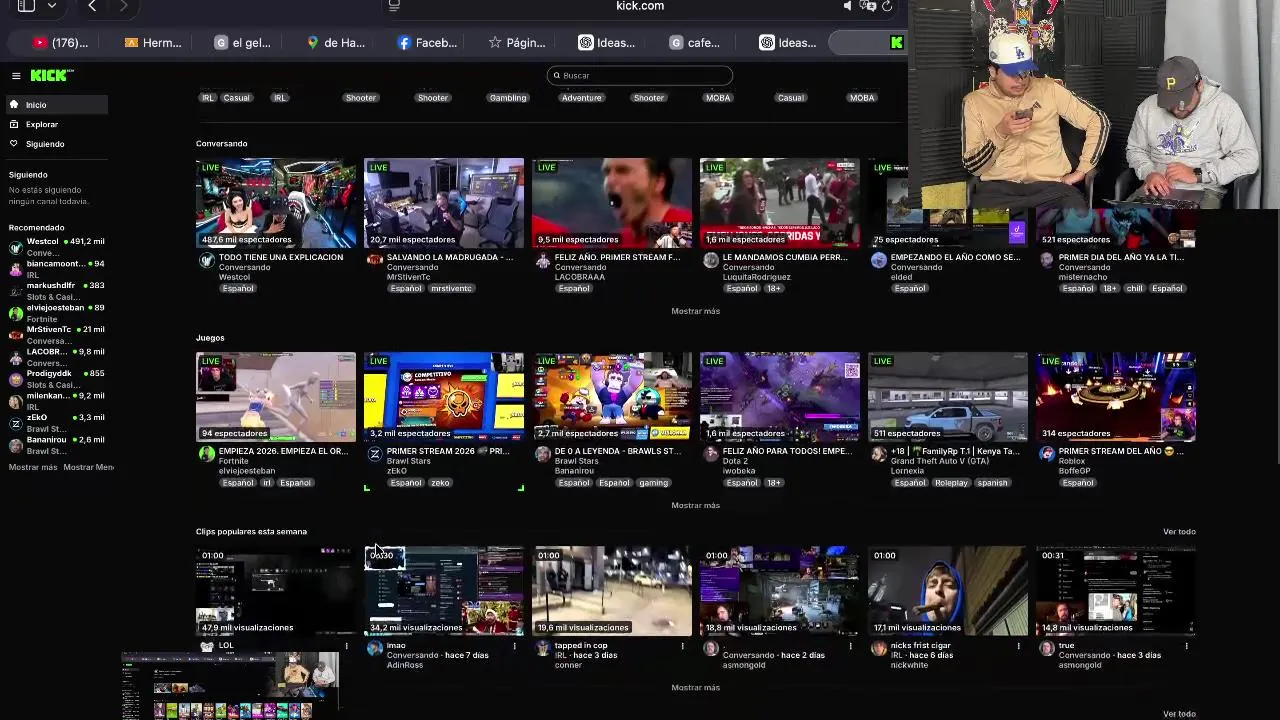Open the translate icon in the address bar
1280x720 pixels.
click(x=868, y=6)
